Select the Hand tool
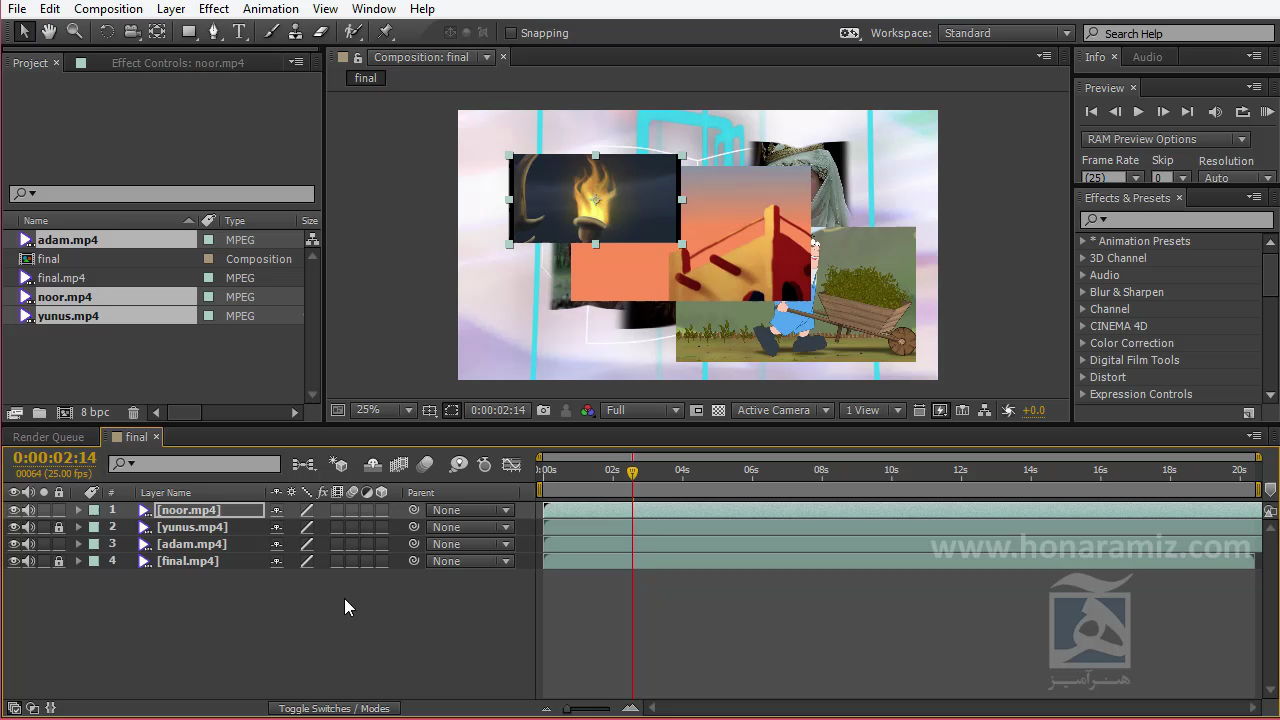The width and height of the screenshot is (1280, 720). pyautogui.click(x=49, y=32)
